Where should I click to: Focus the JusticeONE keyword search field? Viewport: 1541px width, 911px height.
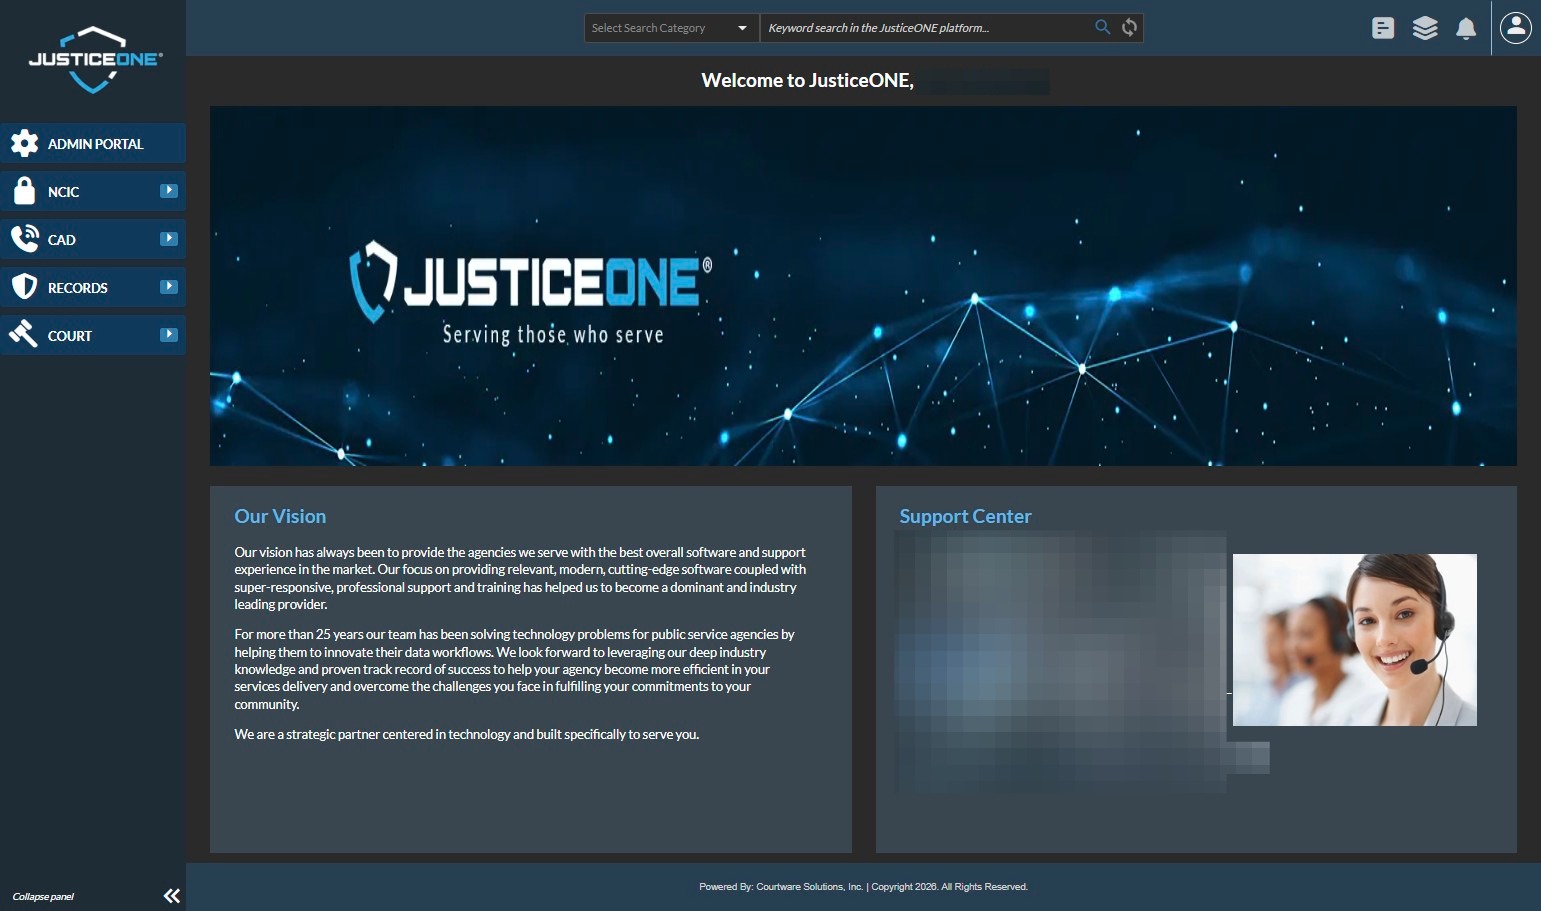click(x=926, y=28)
